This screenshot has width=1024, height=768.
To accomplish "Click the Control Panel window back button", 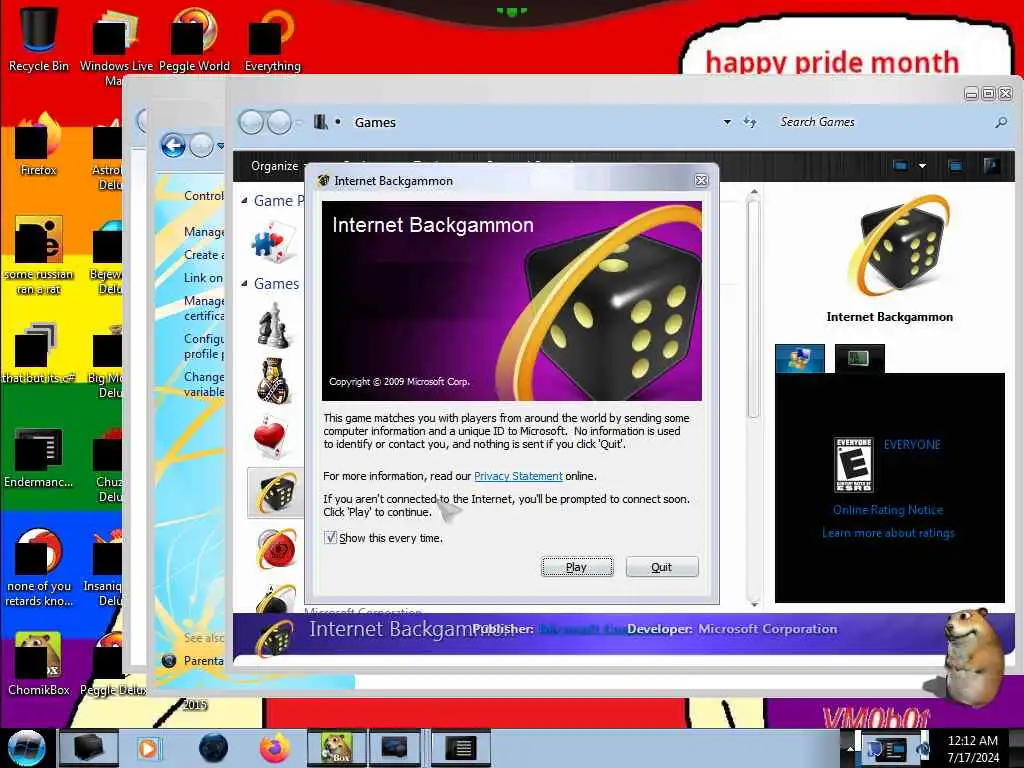I will (x=173, y=146).
